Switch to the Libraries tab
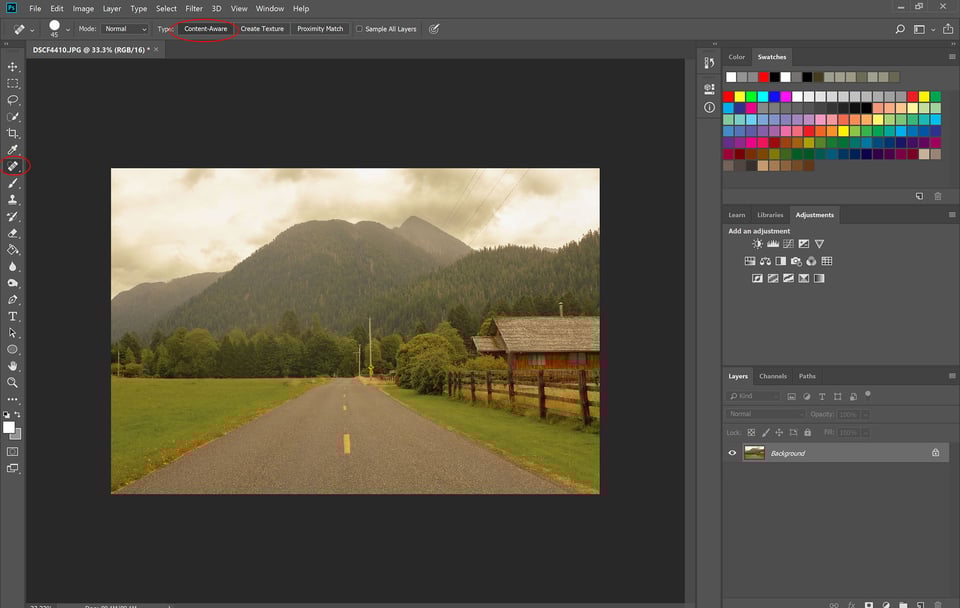 pos(770,215)
